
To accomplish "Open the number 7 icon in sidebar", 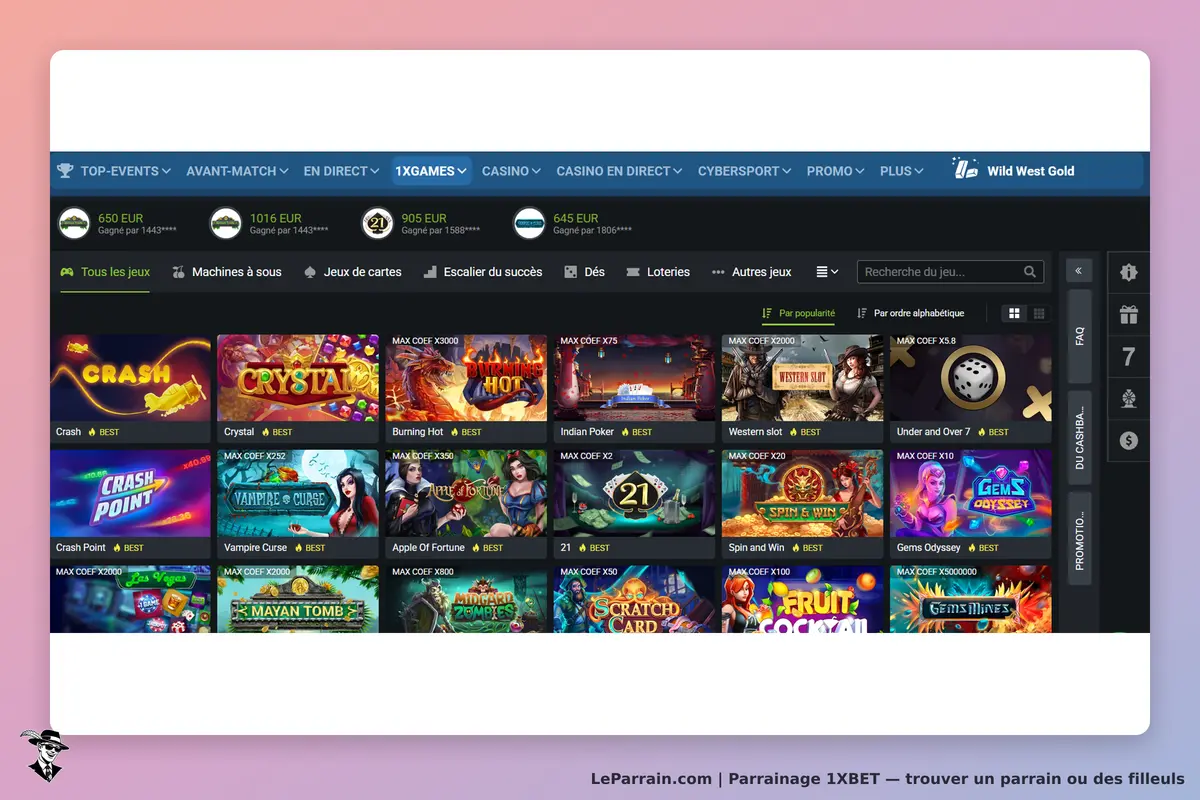I will pos(1129,357).
